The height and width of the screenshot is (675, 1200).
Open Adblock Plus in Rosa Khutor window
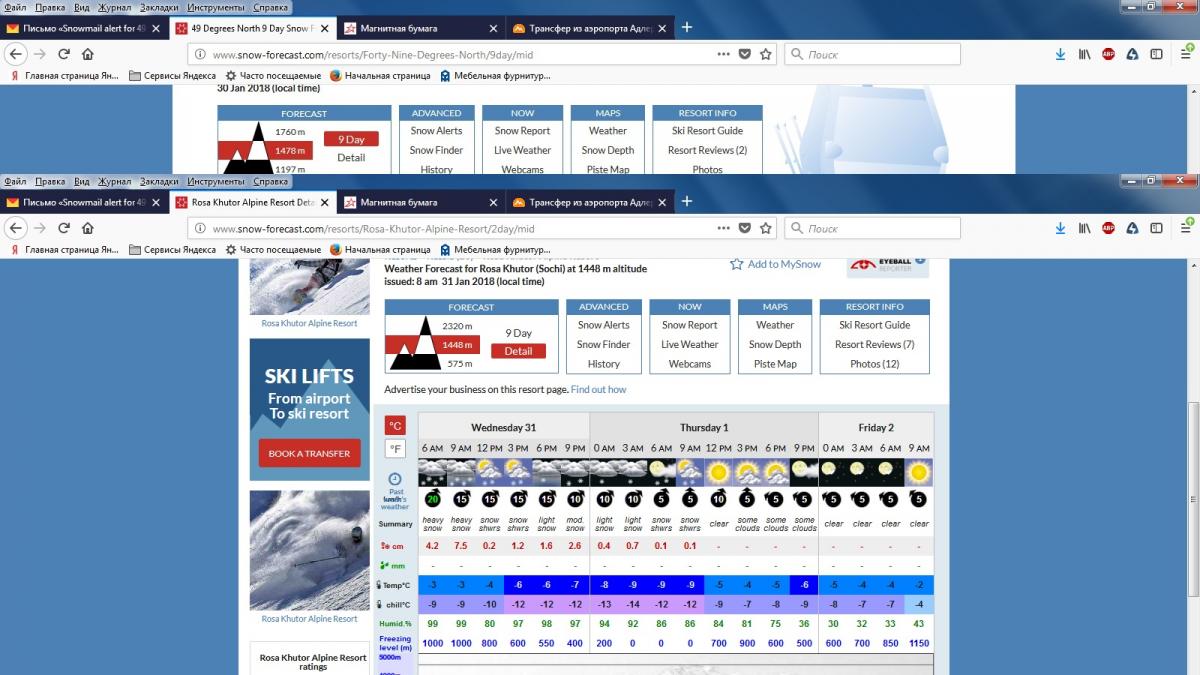[1108, 229]
